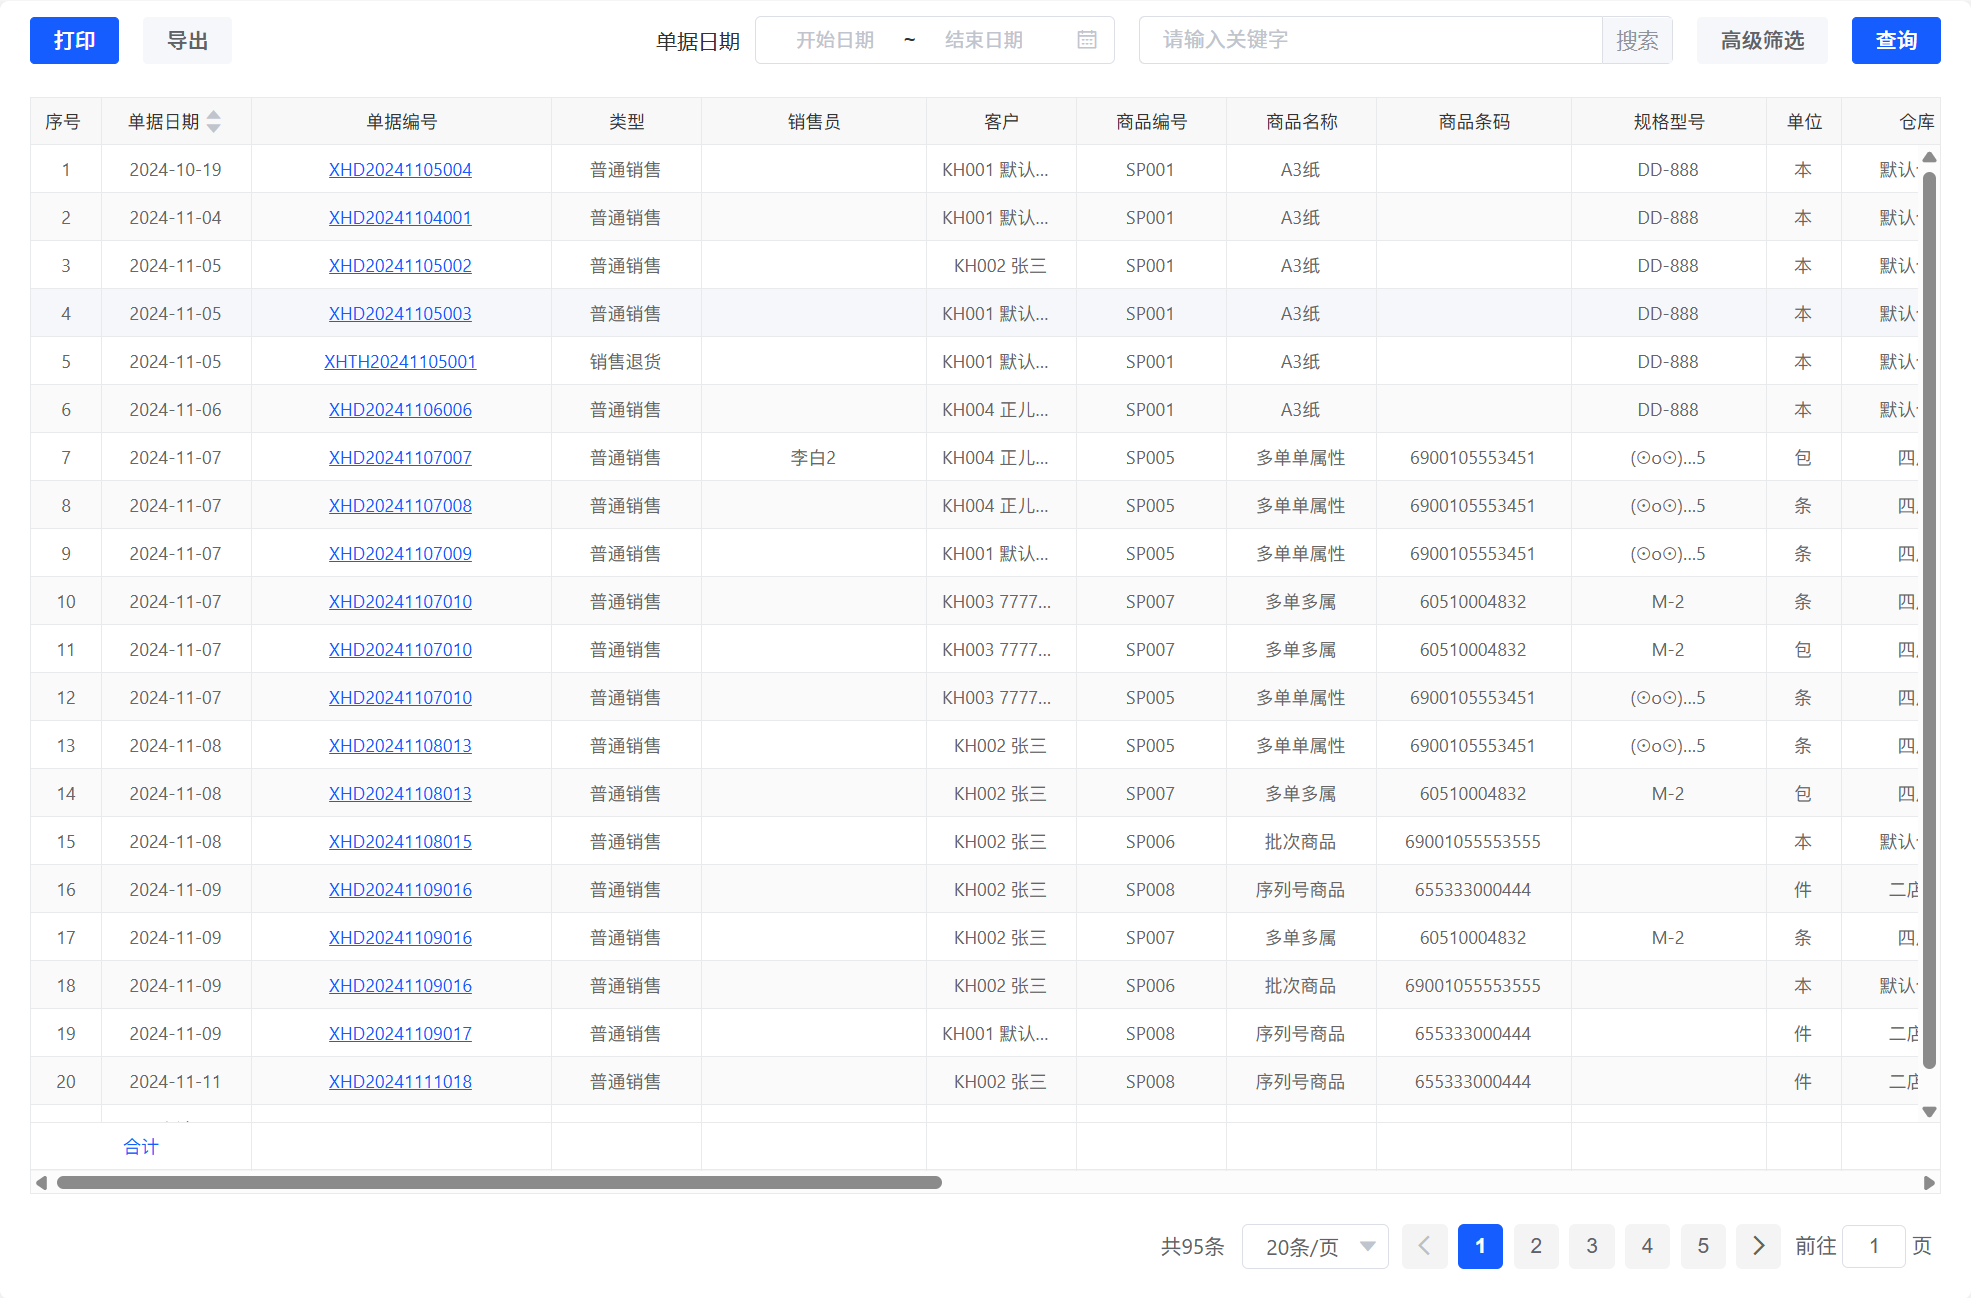This screenshot has width=1971, height=1298.
Task: Go to next page arrow
Action: click(x=1758, y=1246)
